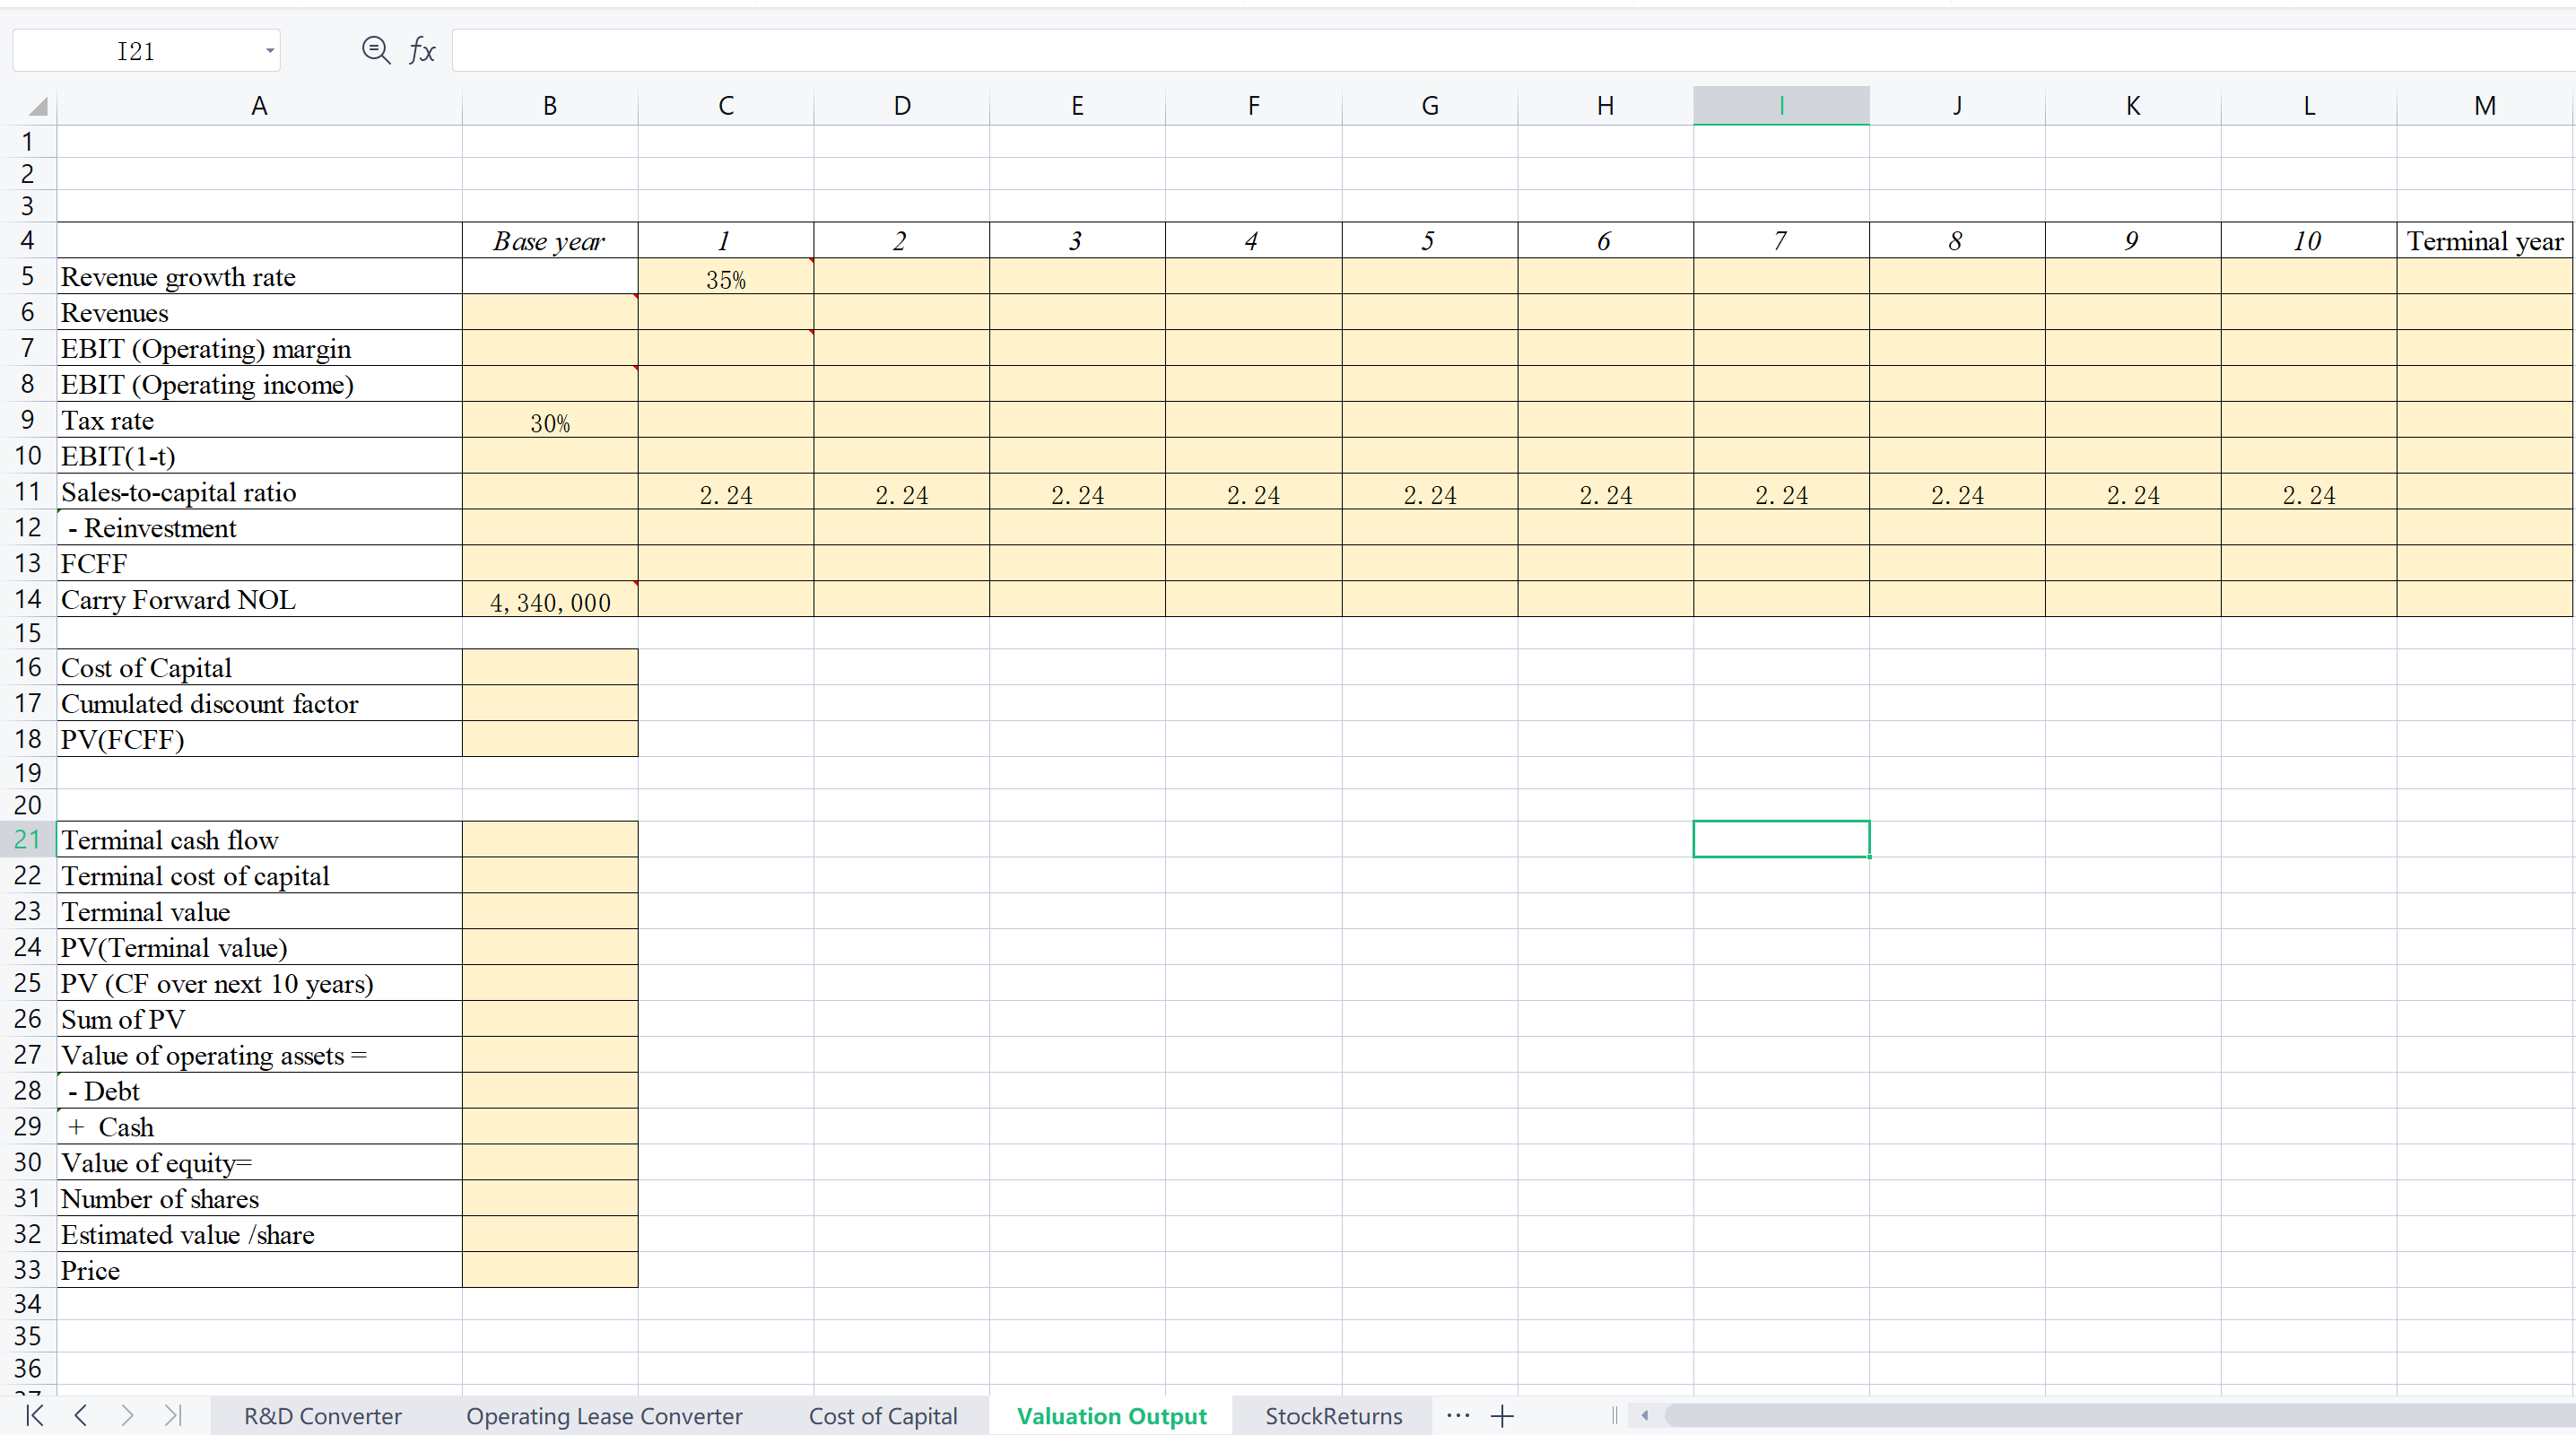
Task: Jump to last sheet tab arrow
Action: [173, 1415]
